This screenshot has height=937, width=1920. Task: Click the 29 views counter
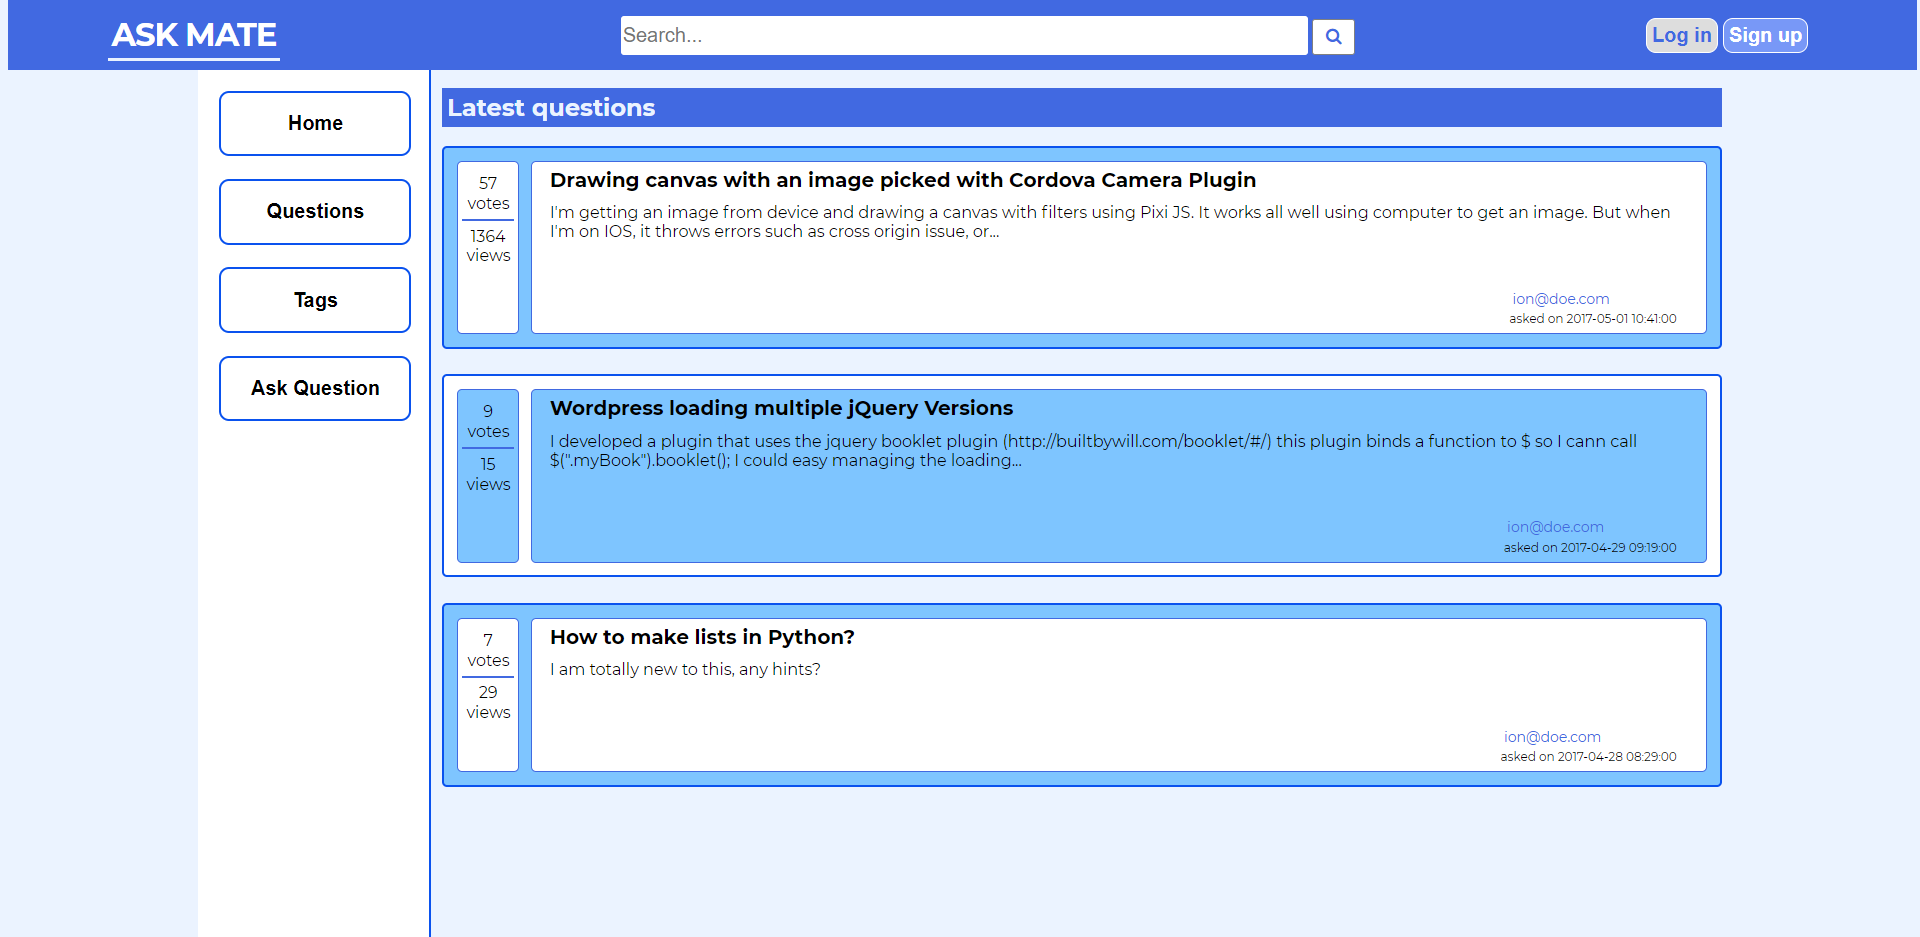[488, 701]
